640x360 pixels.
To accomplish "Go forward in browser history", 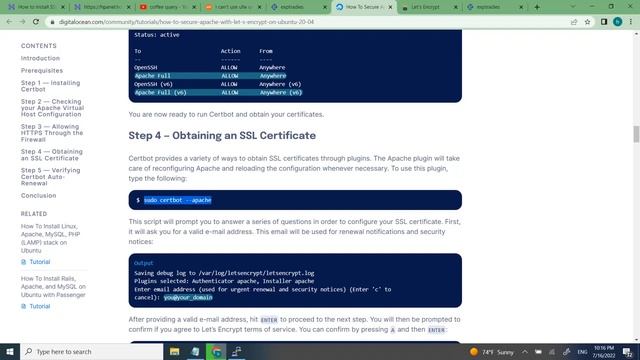I will pos(22,22).
